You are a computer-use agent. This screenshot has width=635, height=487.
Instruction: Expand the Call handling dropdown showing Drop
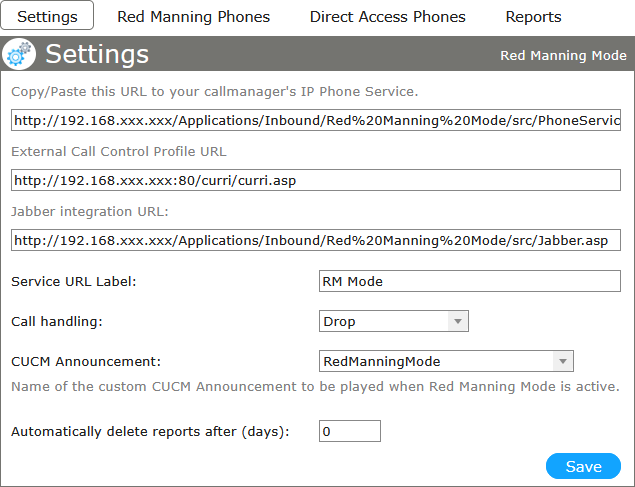pos(393,322)
